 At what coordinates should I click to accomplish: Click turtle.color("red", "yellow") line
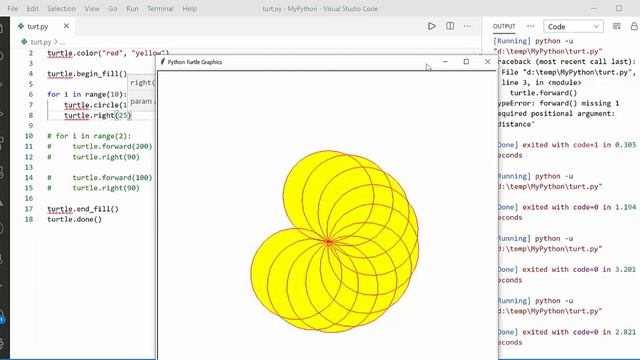pos(108,53)
